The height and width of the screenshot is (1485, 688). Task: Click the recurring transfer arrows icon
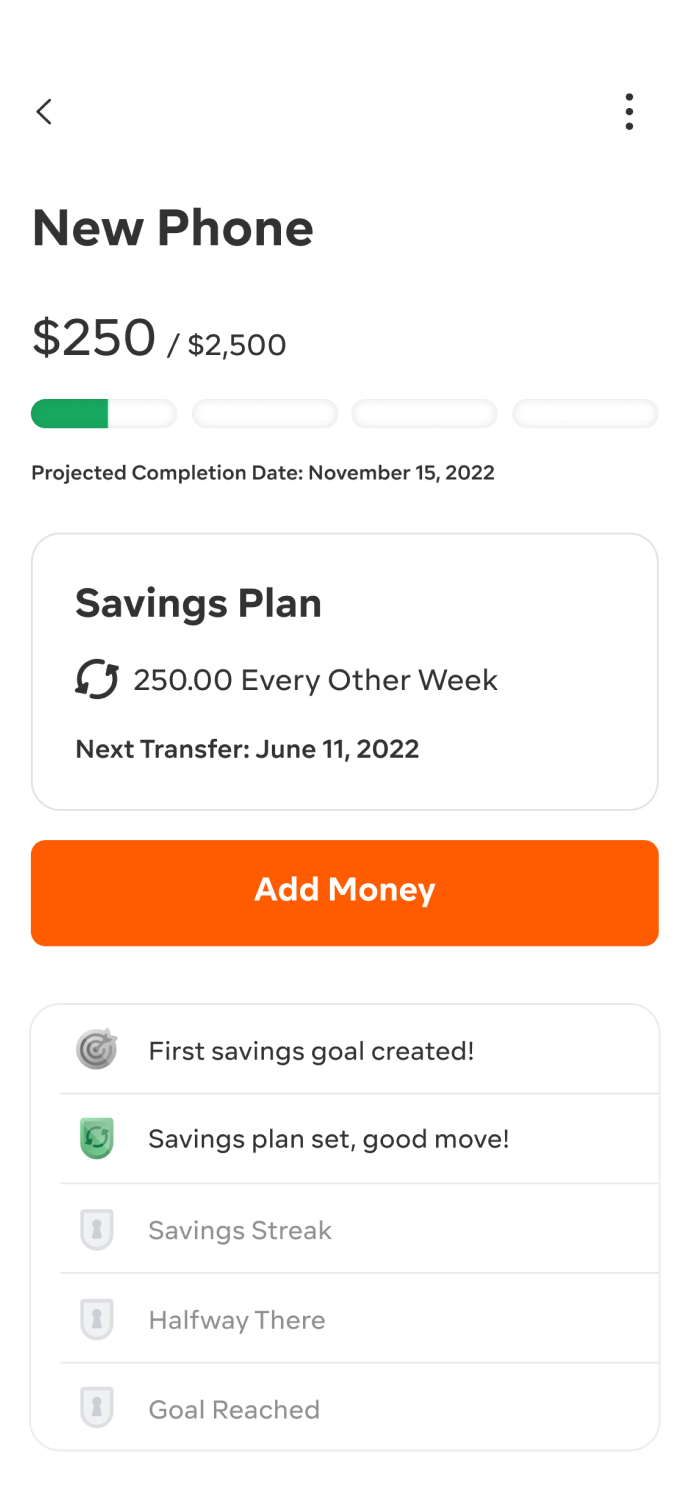coord(97,680)
